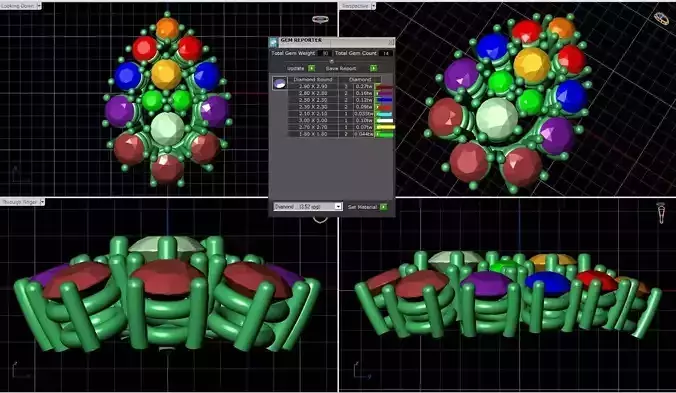
Task: Click the green Save Report button
Action: tap(373, 68)
